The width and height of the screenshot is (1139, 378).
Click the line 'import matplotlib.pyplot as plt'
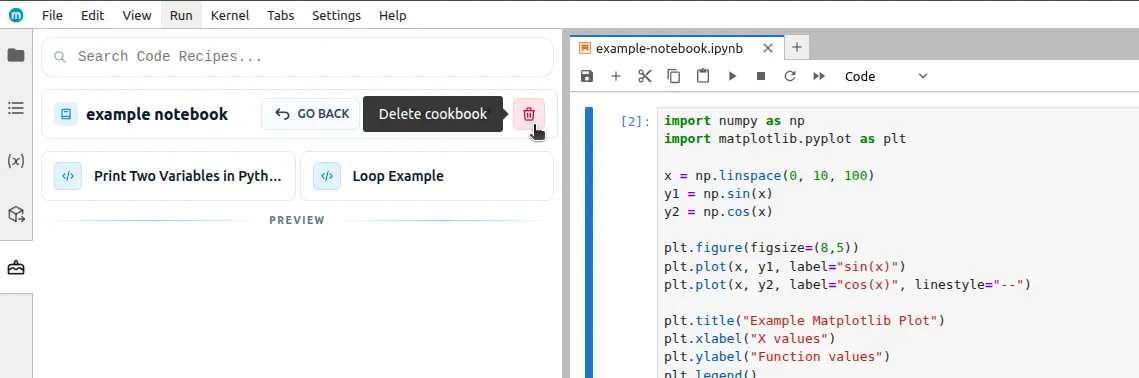(785, 138)
